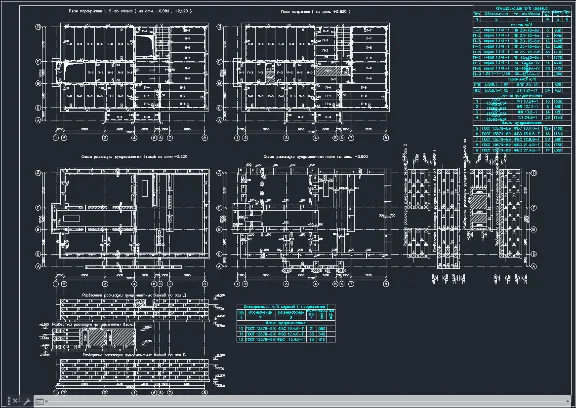Select the bottommost brick wall elevation drawing
Image resolution: width=576 pixels, height=408 pixels.
134,370
